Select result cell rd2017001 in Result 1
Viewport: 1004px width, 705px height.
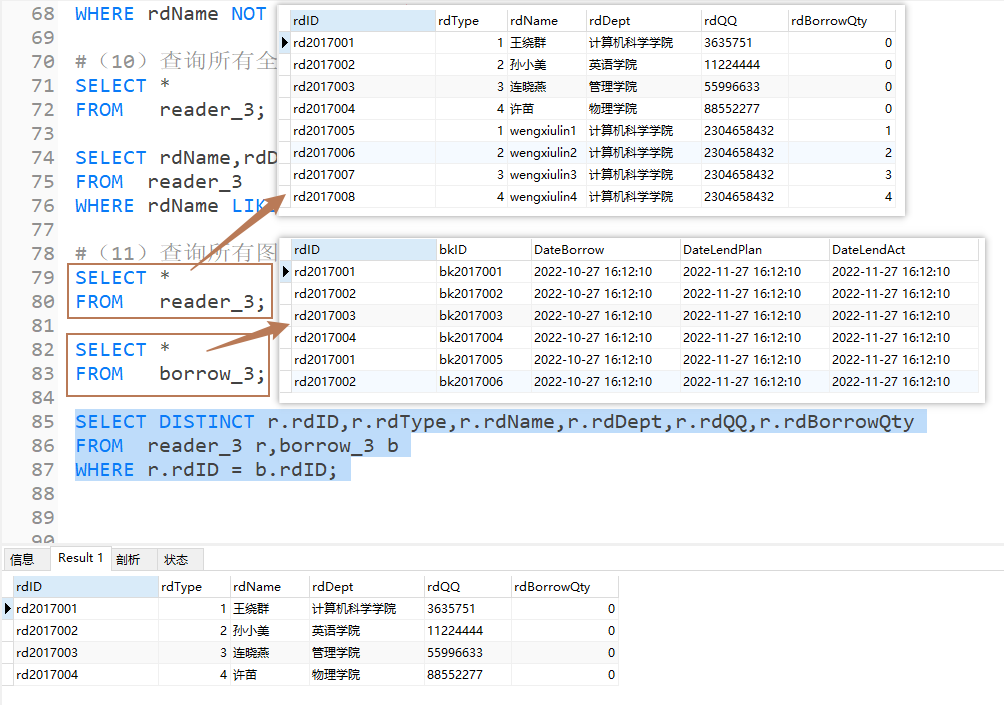pyautogui.click(x=86, y=608)
